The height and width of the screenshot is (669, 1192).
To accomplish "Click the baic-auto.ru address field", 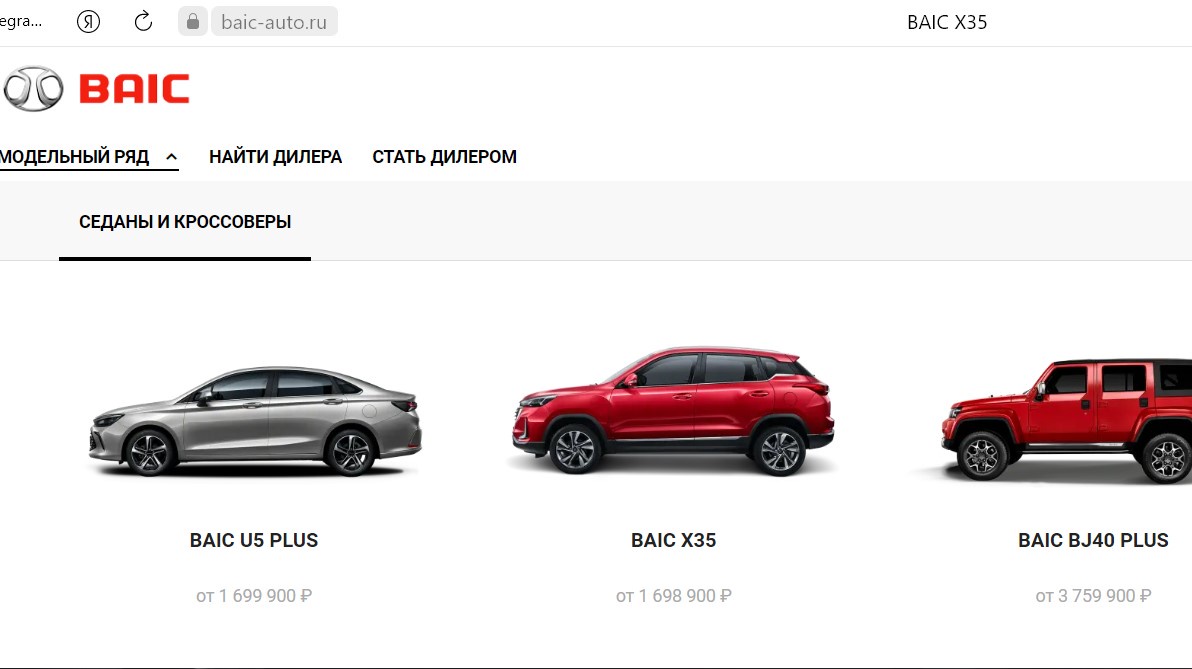I will click(x=274, y=22).
